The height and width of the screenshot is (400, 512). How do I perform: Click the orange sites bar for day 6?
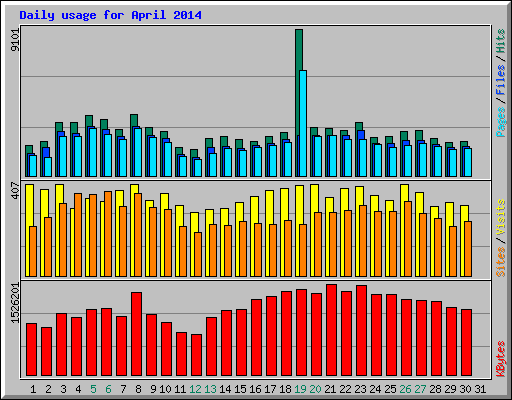point(108,234)
